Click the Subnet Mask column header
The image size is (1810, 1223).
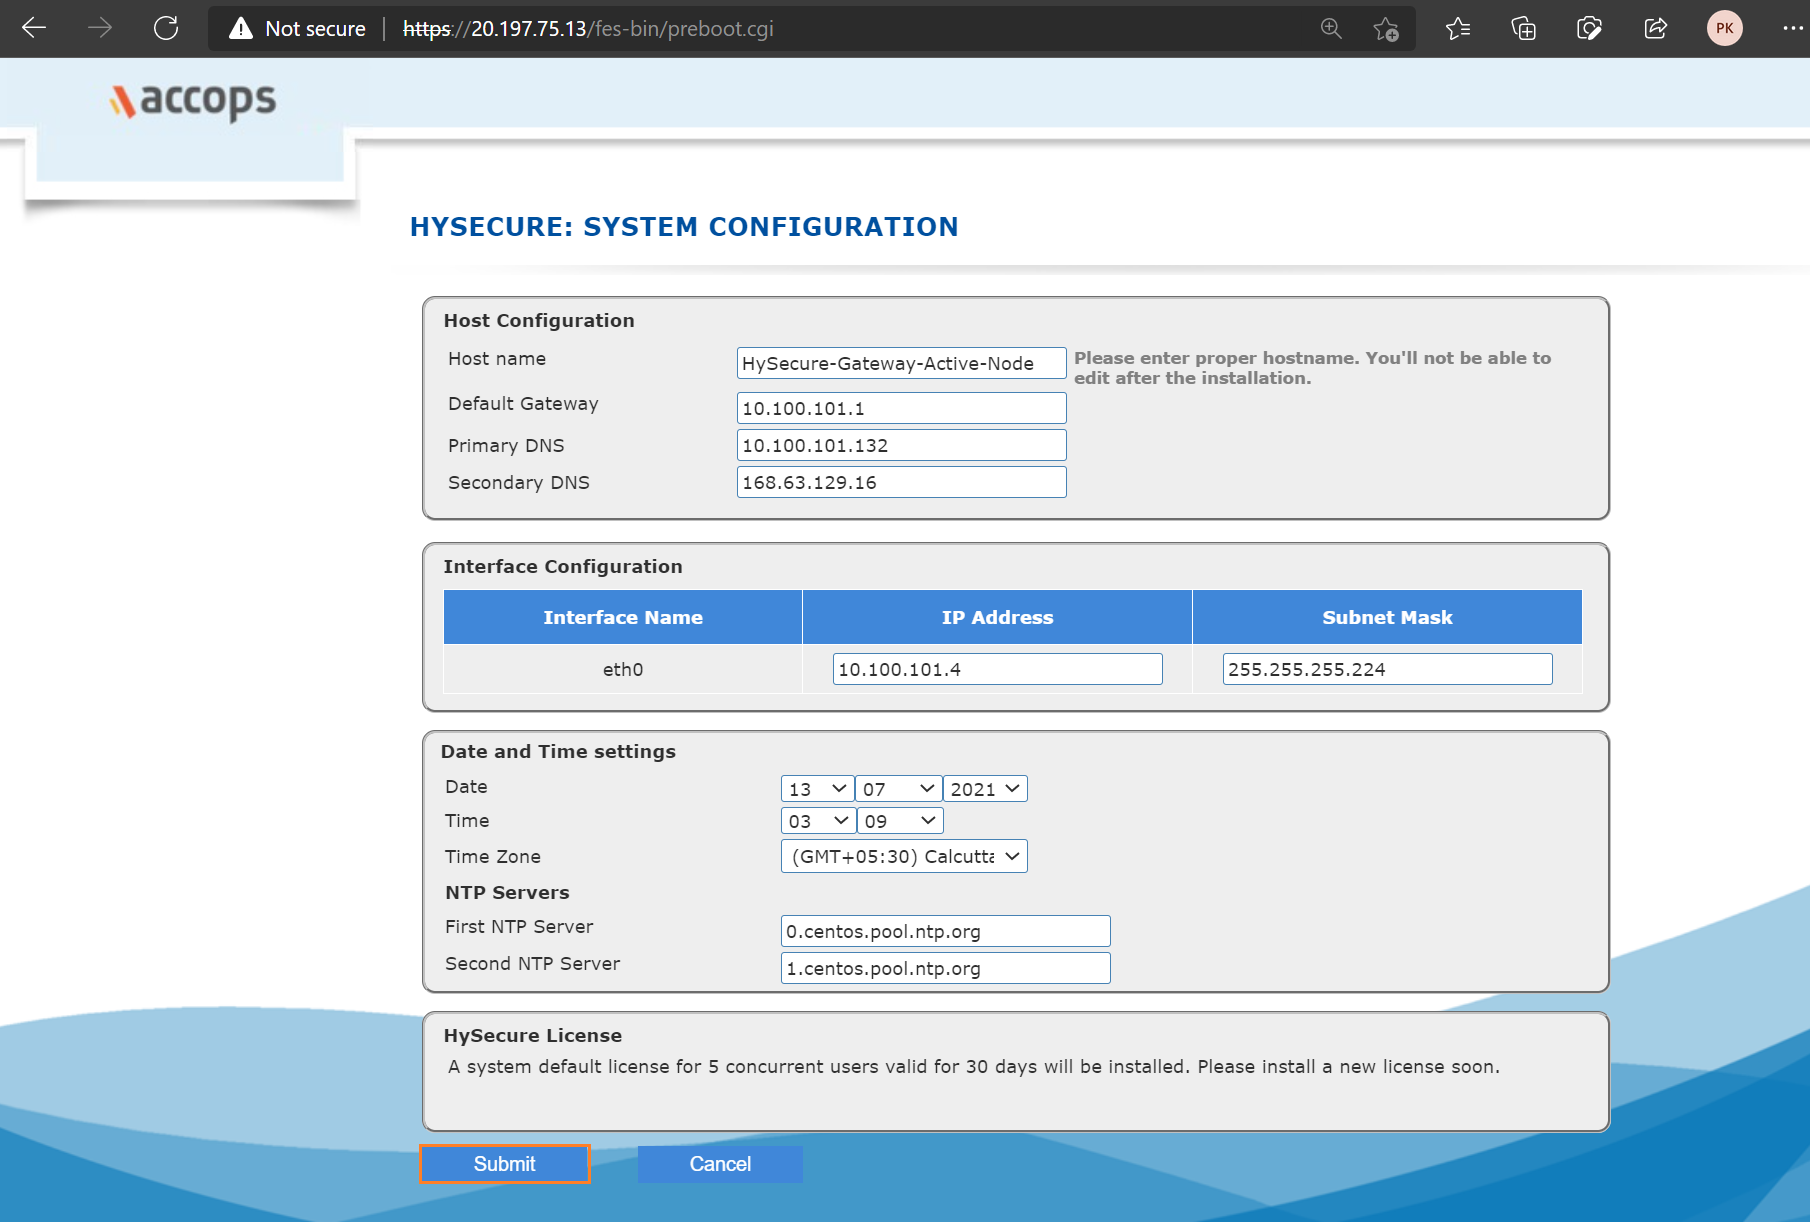[x=1387, y=617]
